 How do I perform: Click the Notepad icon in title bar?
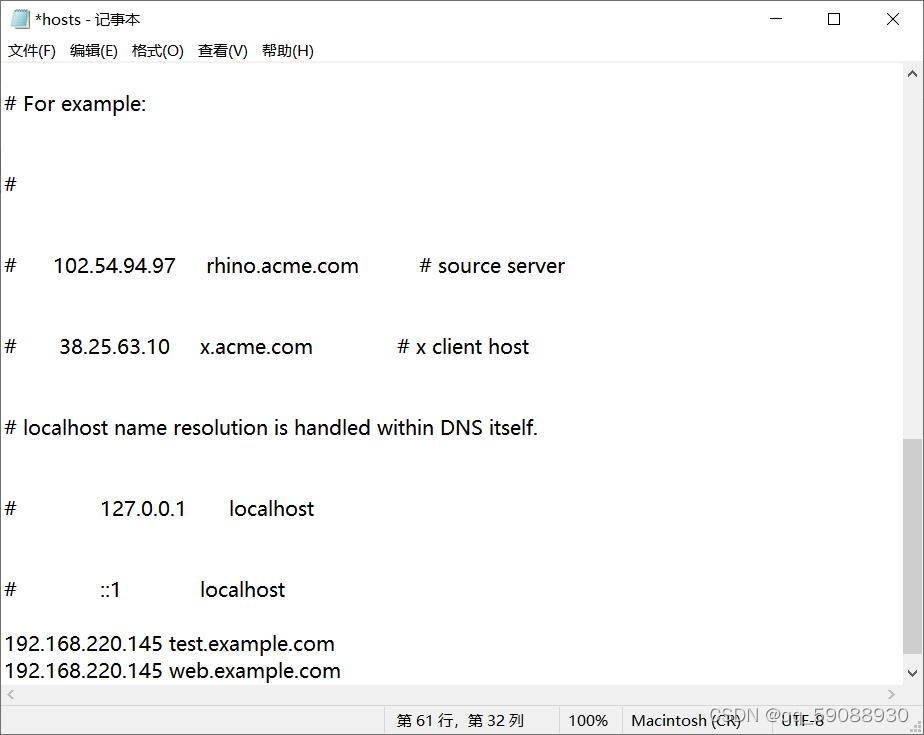[19, 19]
